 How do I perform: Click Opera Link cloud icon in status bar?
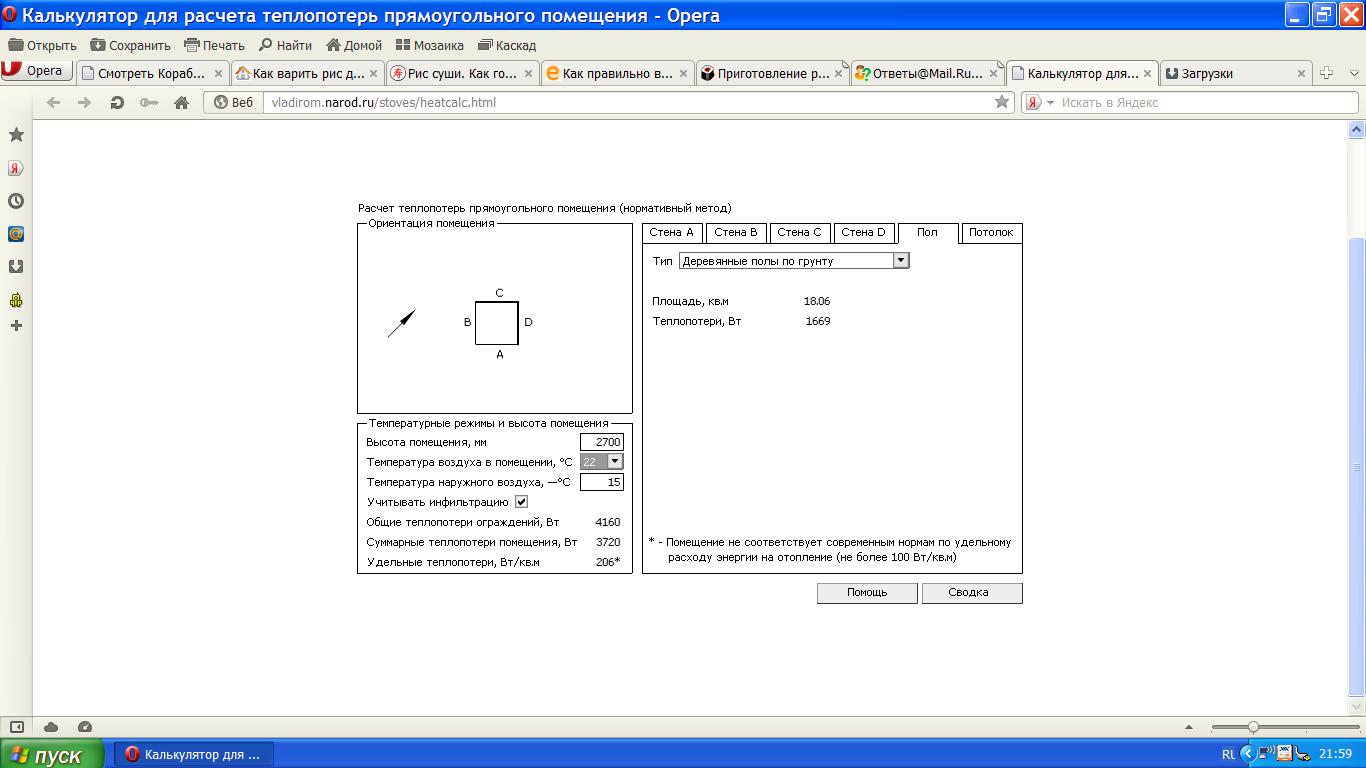click(51, 727)
